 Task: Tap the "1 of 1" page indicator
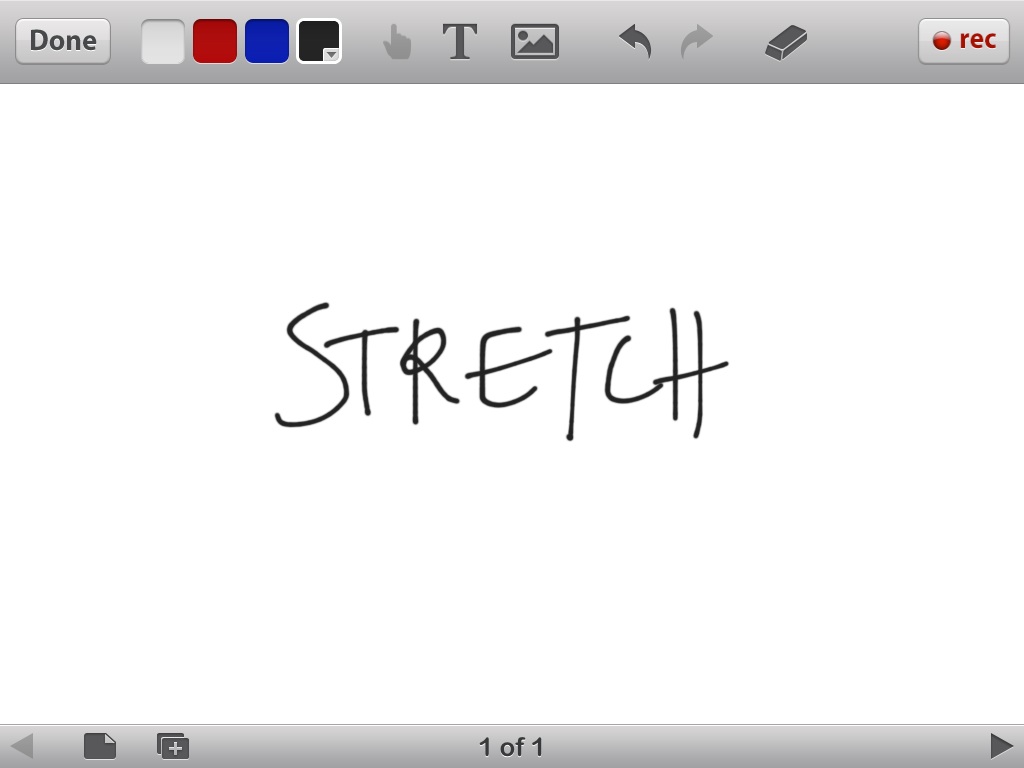coord(511,747)
